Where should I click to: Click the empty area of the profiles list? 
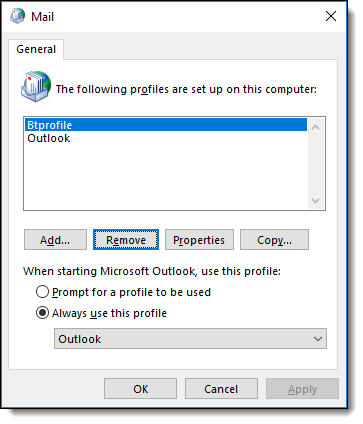click(x=166, y=177)
